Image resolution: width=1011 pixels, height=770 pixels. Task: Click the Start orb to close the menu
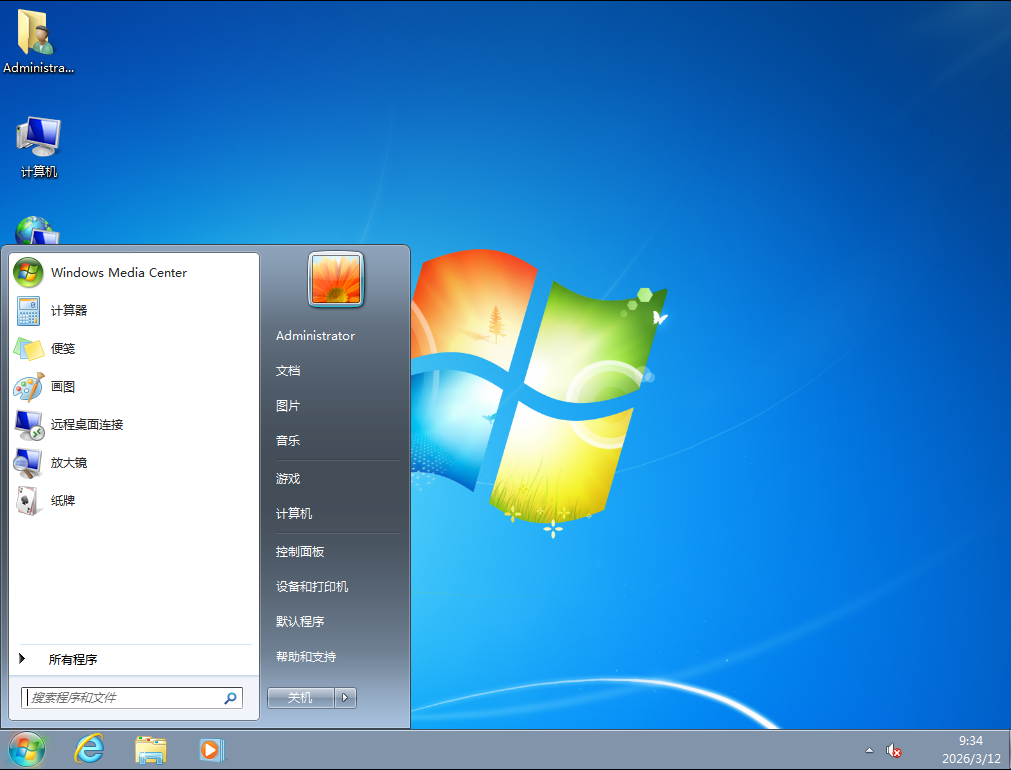pos(26,749)
